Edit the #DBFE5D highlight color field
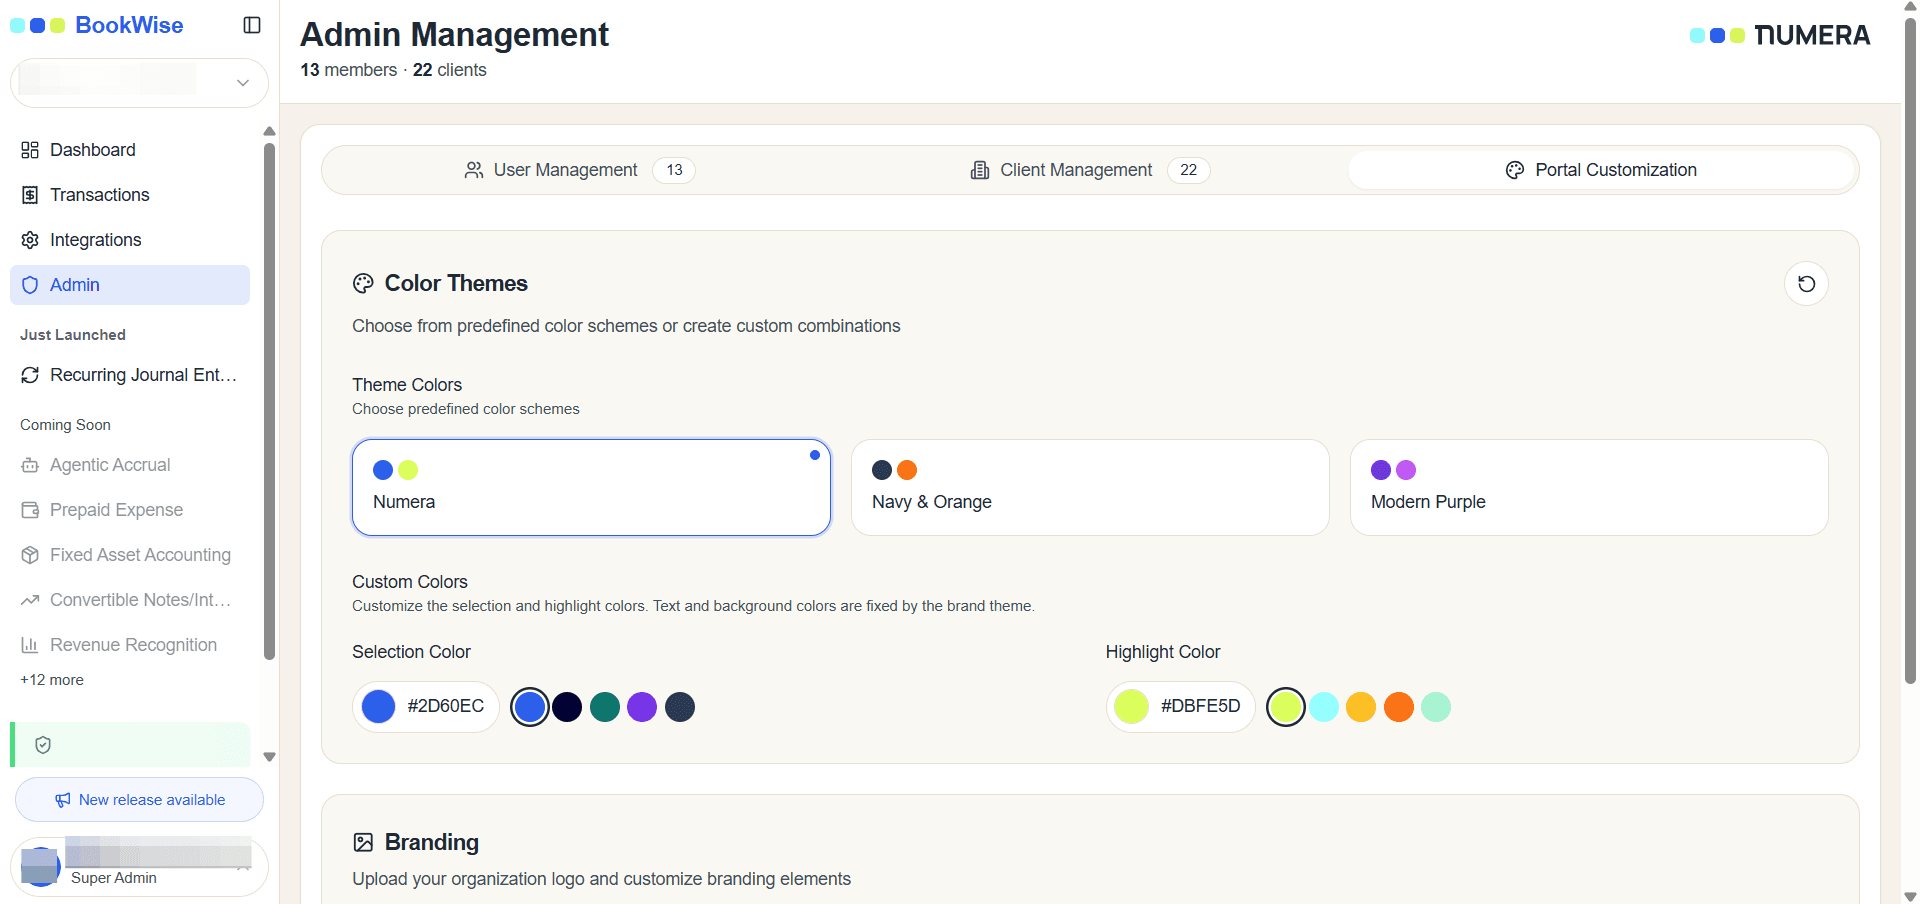The height and width of the screenshot is (904, 1920). 1180,707
